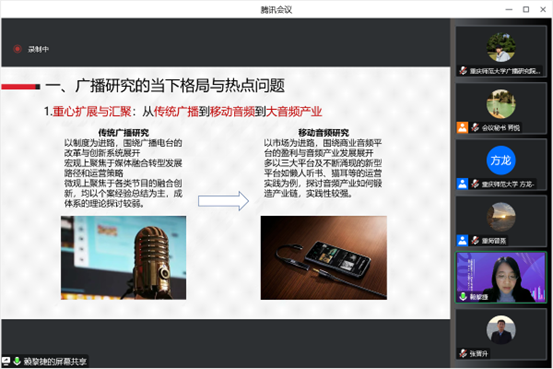Click the blue person icon on the sunset-avatar tile

pos(462,240)
